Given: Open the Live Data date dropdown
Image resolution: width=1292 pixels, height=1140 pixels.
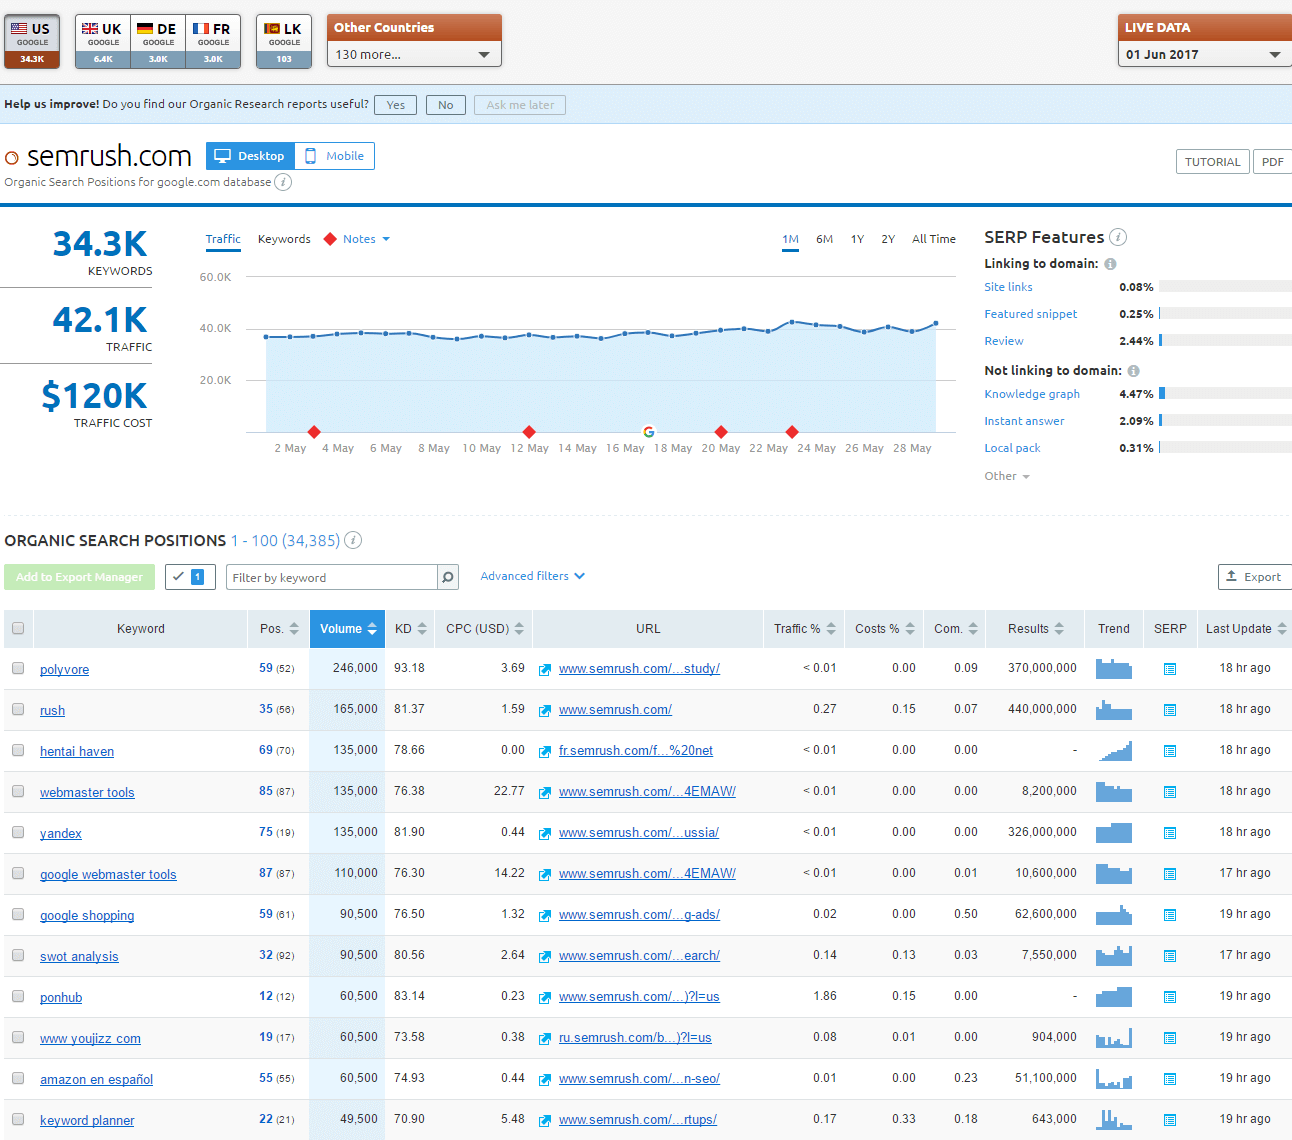Looking at the screenshot, I should tap(1204, 54).
